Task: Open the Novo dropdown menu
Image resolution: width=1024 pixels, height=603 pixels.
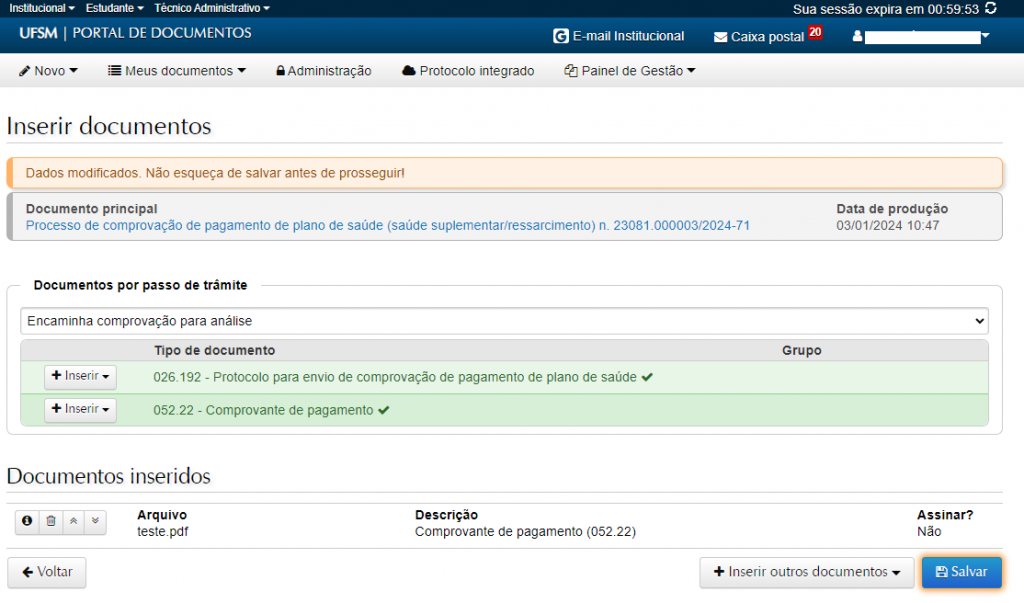Action: pos(48,71)
